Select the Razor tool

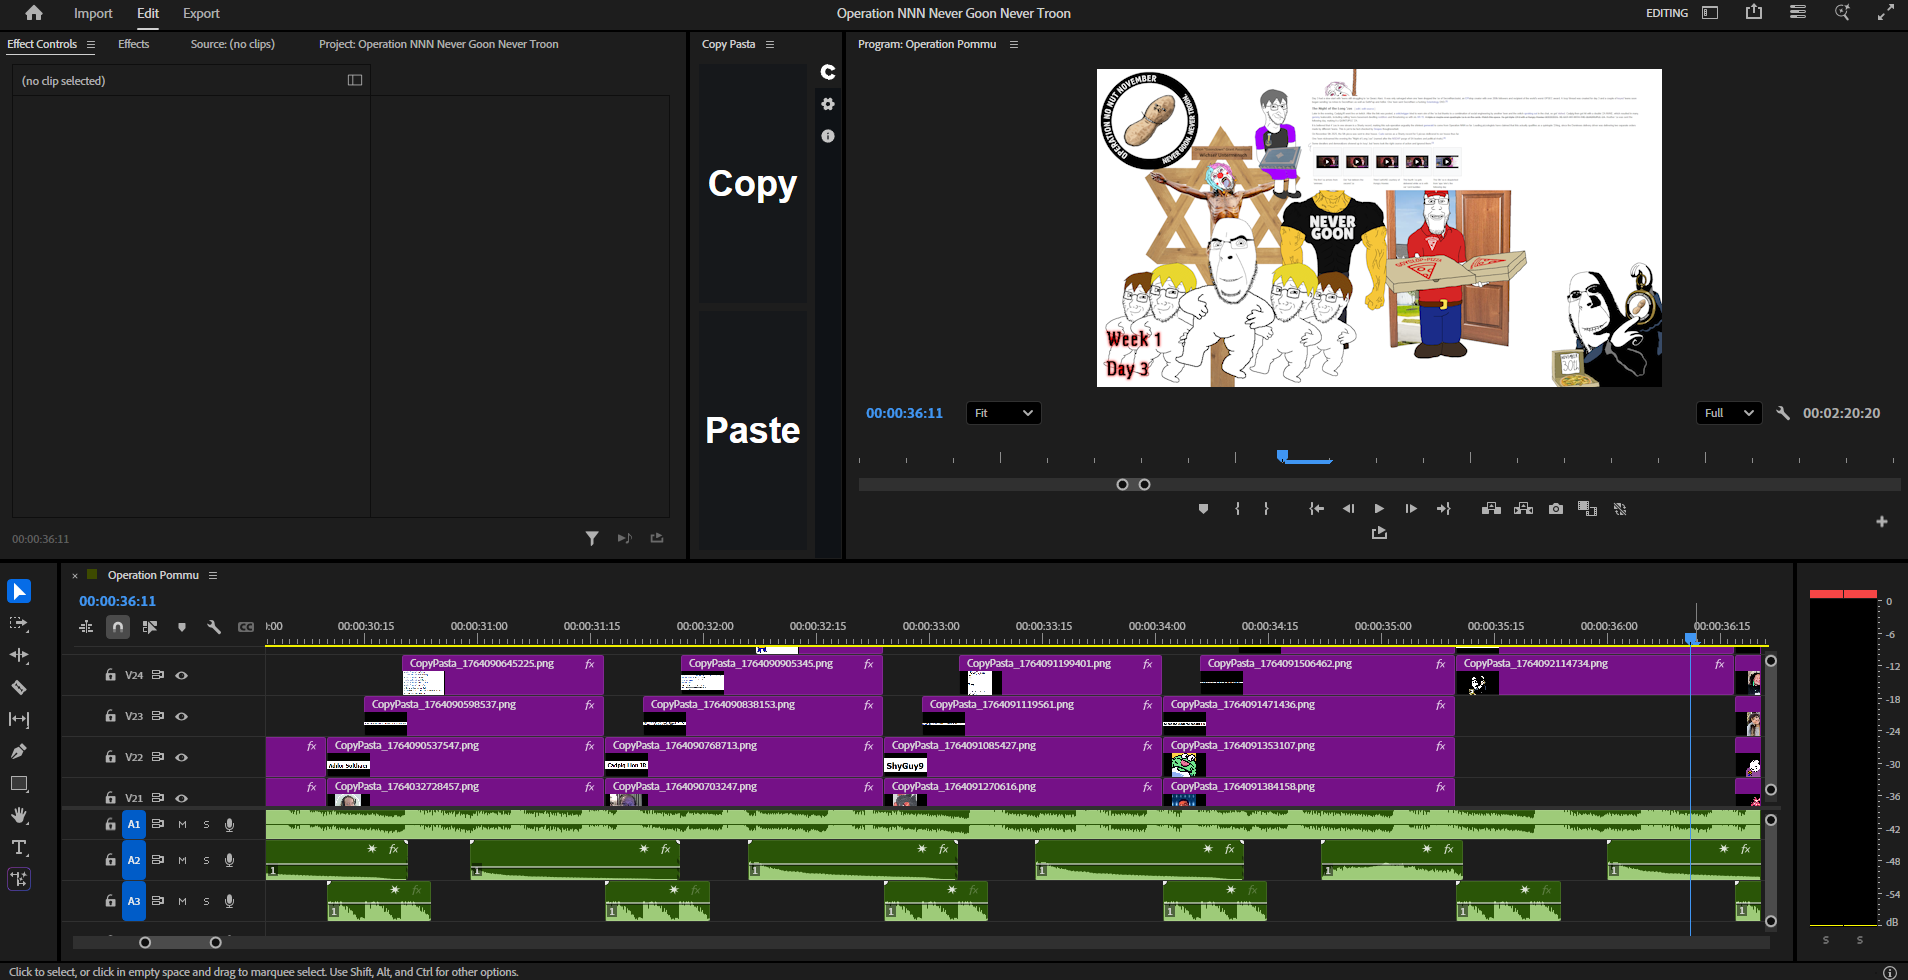19,688
